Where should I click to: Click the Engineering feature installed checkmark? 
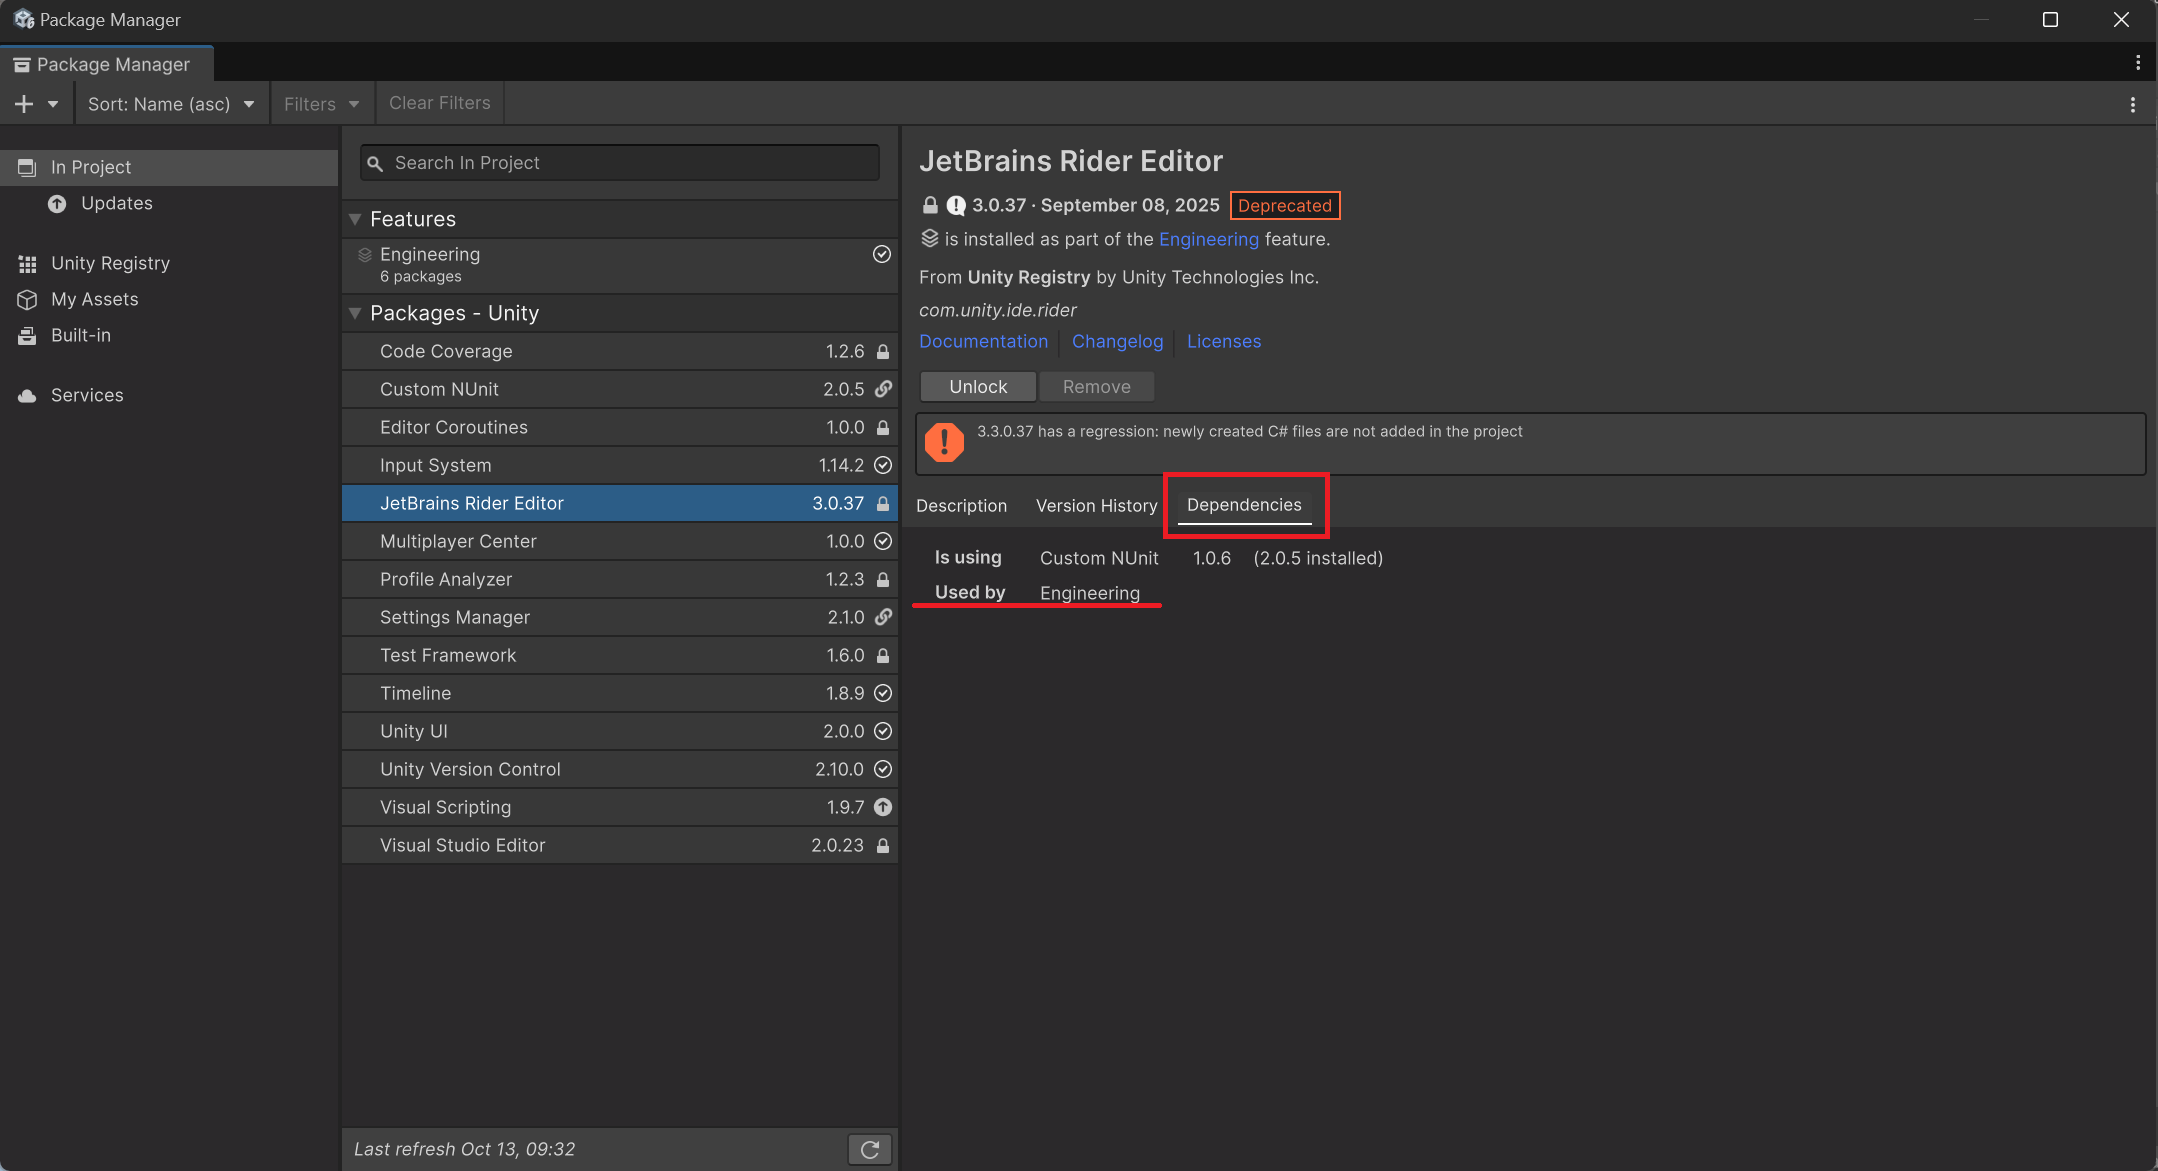pos(881,254)
